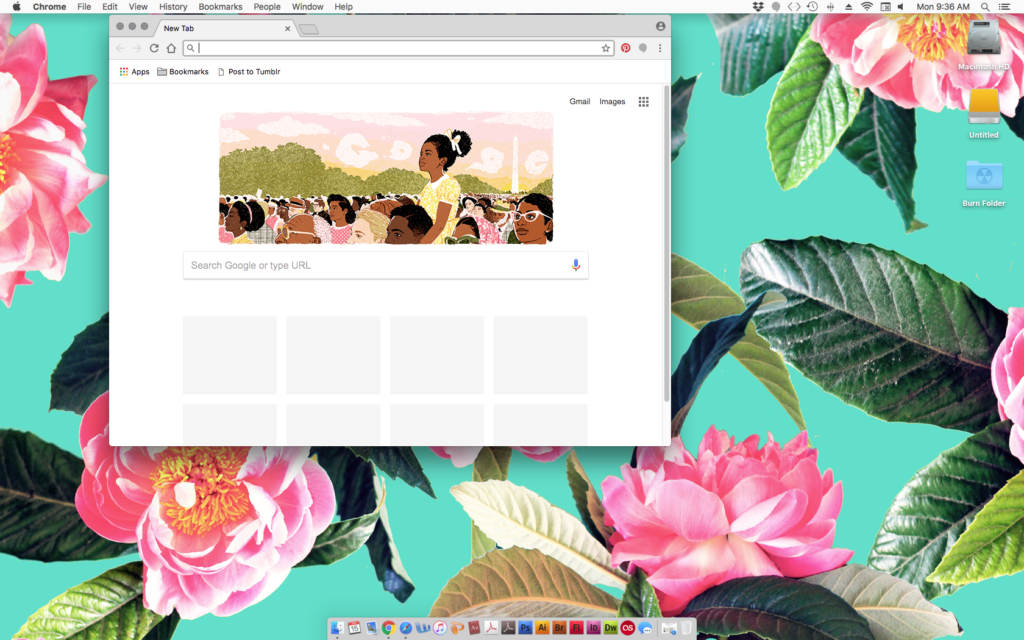Launch Adobe Flash from the dock
This screenshot has width=1024, height=640.
click(576, 628)
